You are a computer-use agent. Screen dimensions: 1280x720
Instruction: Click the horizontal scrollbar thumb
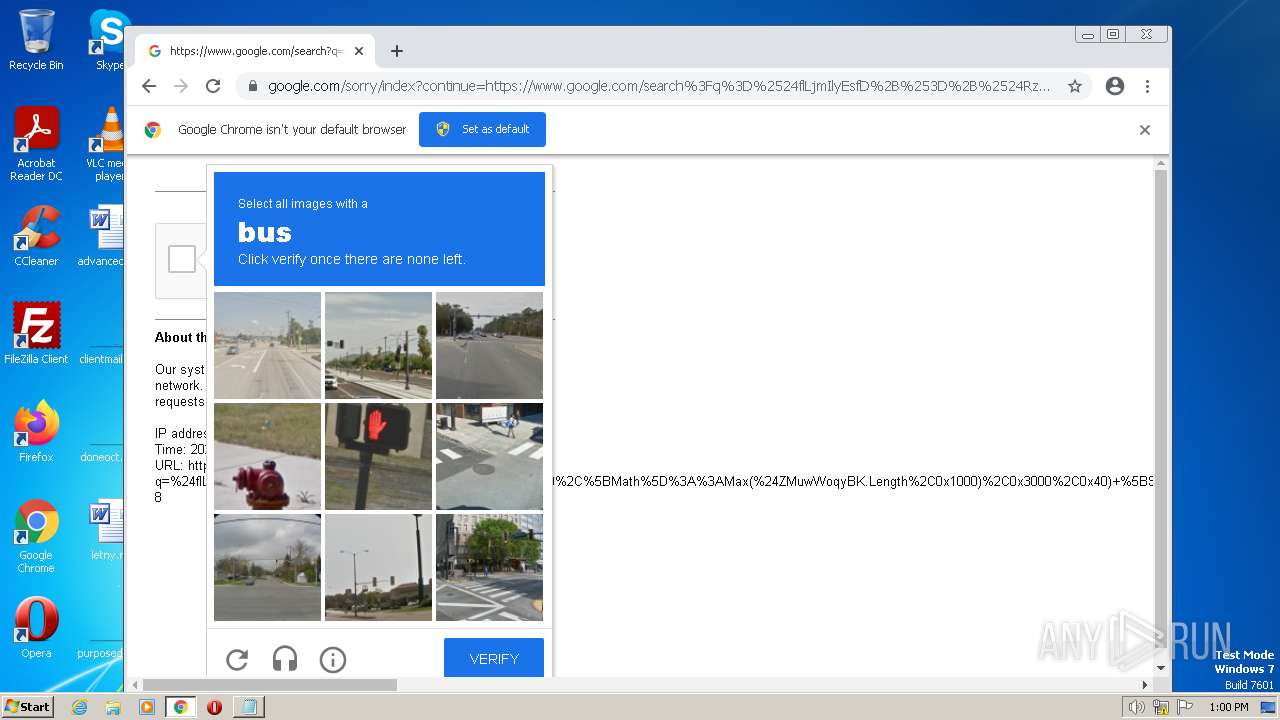[x=270, y=685]
